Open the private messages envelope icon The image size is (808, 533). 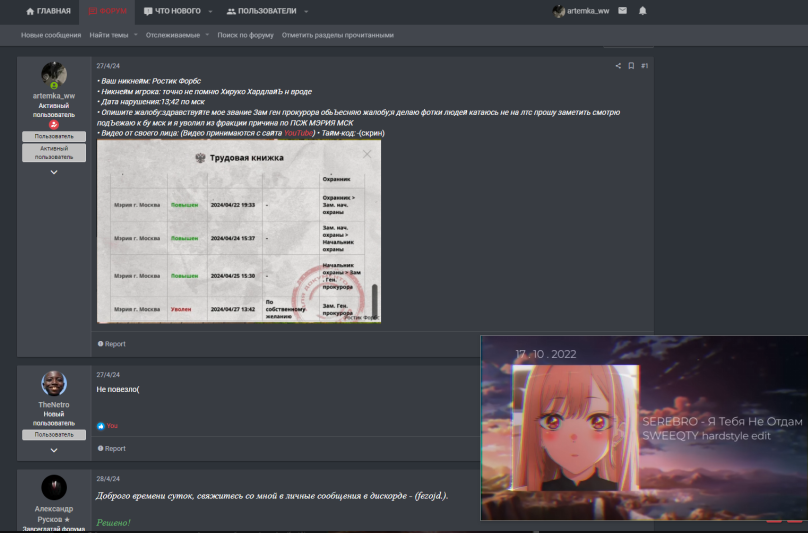click(x=622, y=11)
